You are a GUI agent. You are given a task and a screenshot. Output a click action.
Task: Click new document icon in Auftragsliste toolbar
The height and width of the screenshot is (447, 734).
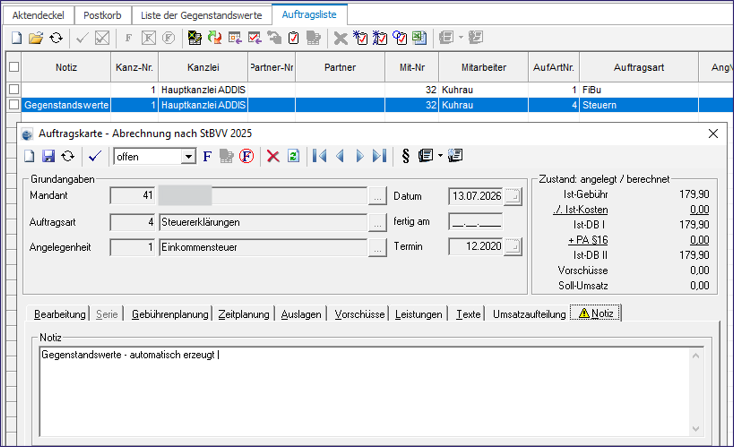(x=16, y=38)
